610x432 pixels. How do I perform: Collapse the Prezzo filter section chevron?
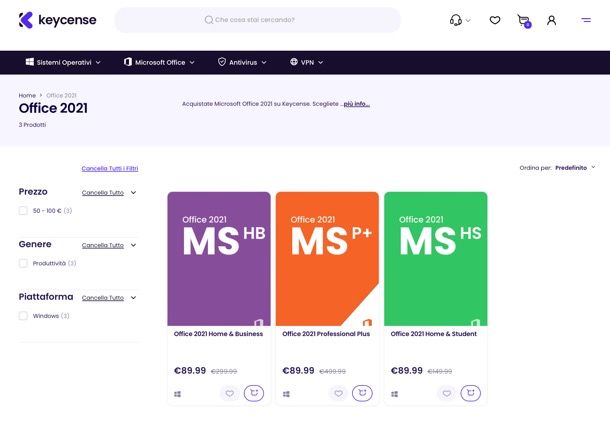(x=133, y=192)
